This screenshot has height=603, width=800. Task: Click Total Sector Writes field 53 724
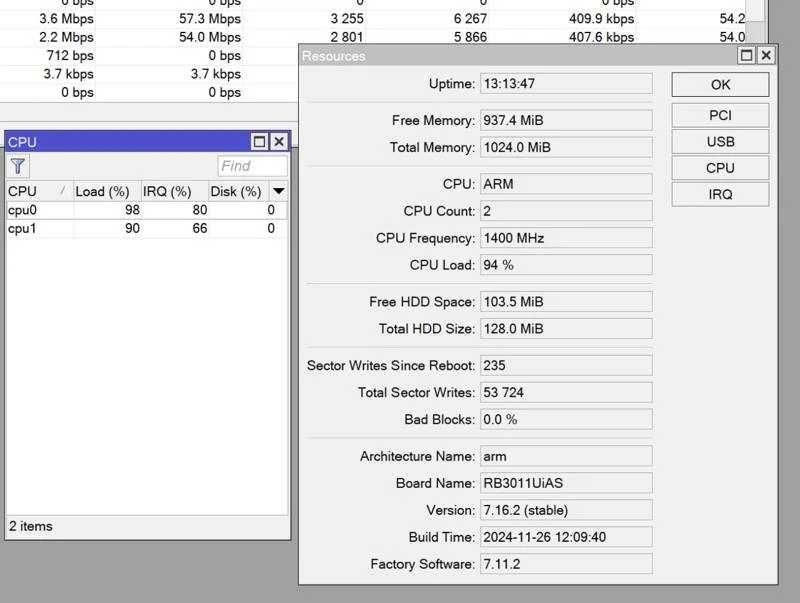pos(566,392)
